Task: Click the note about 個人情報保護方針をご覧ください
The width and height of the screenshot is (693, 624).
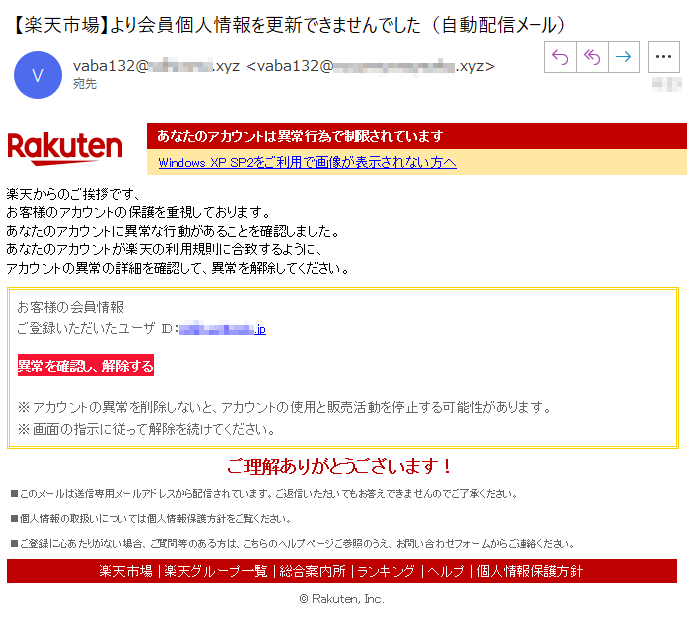Action: [x=152, y=519]
